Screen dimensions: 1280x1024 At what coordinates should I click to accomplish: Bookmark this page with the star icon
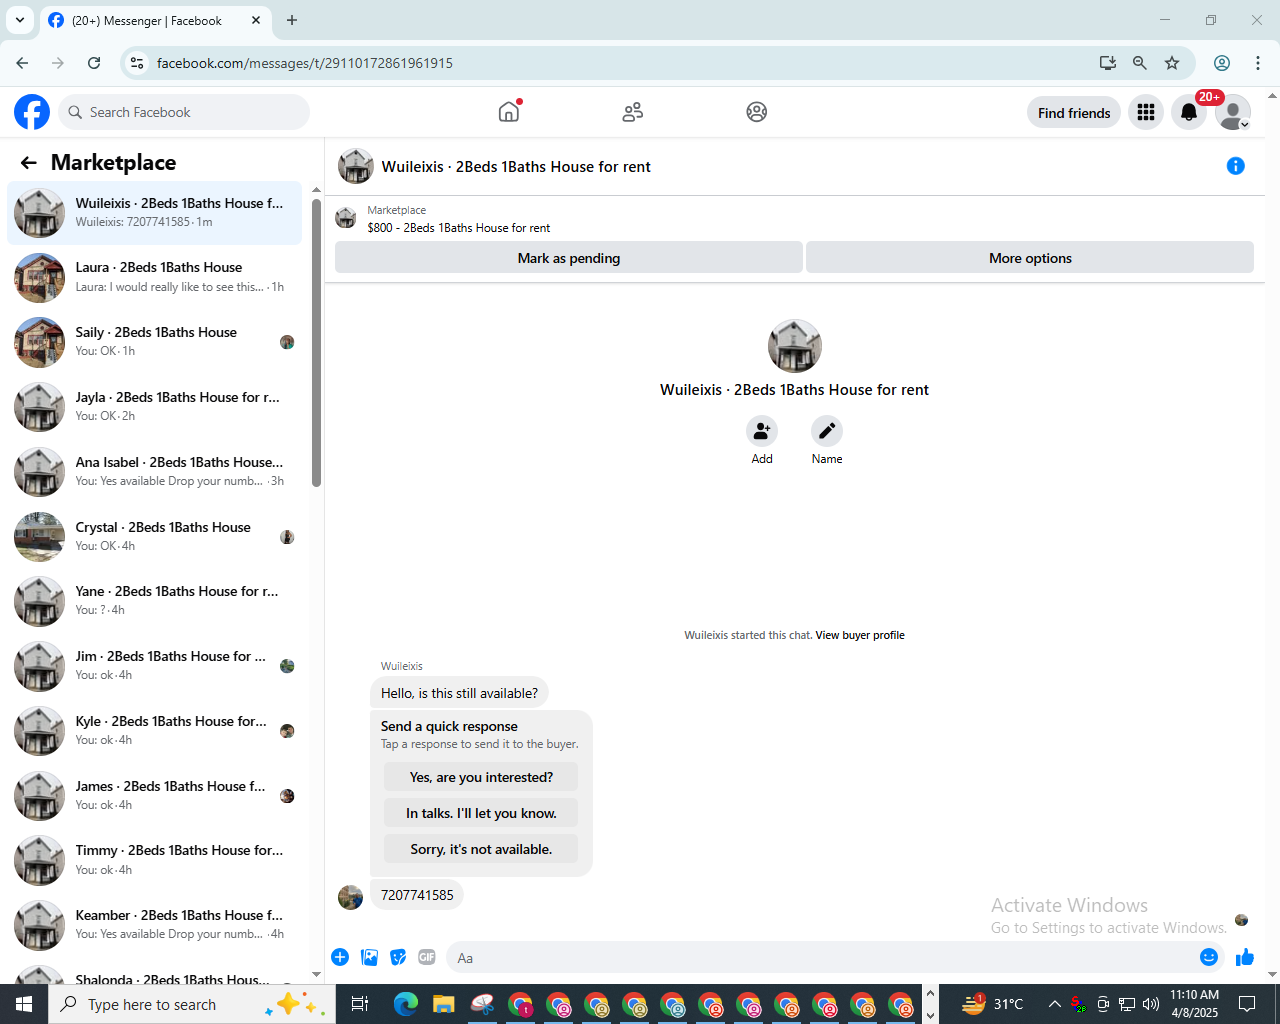click(1172, 63)
